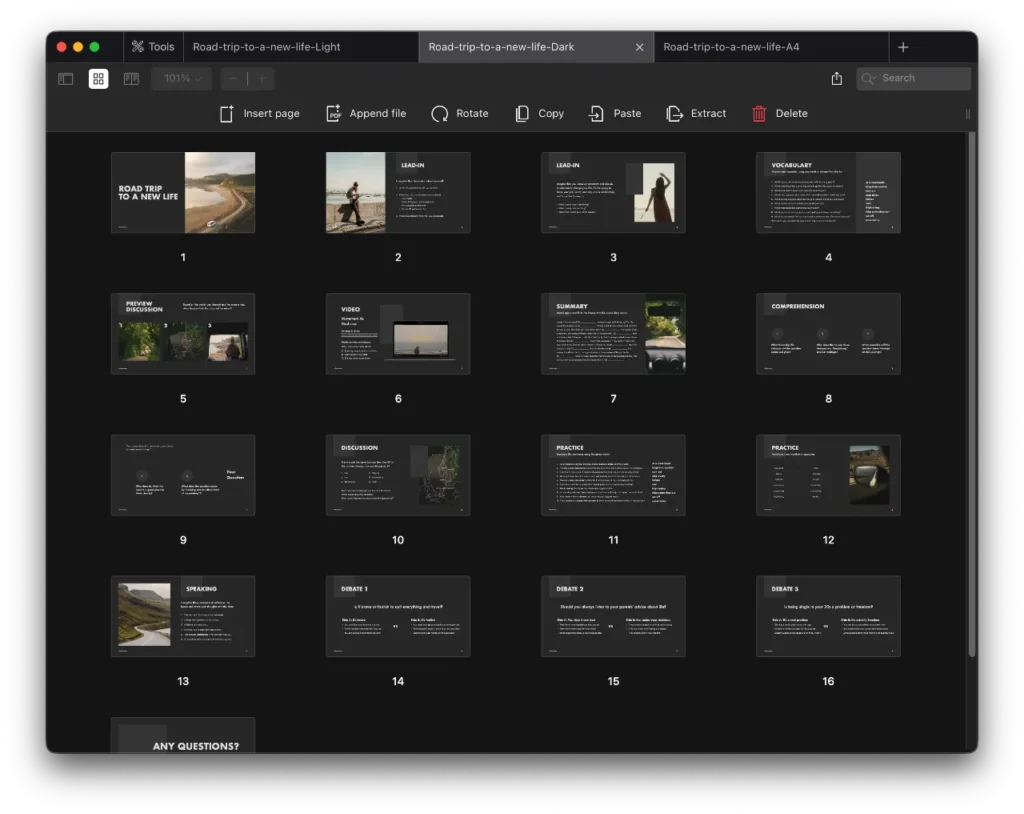1024x814 pixels.
Task: Switch to Road-trip-to-a-new-life-A4 tab
Action: (731, 47)
